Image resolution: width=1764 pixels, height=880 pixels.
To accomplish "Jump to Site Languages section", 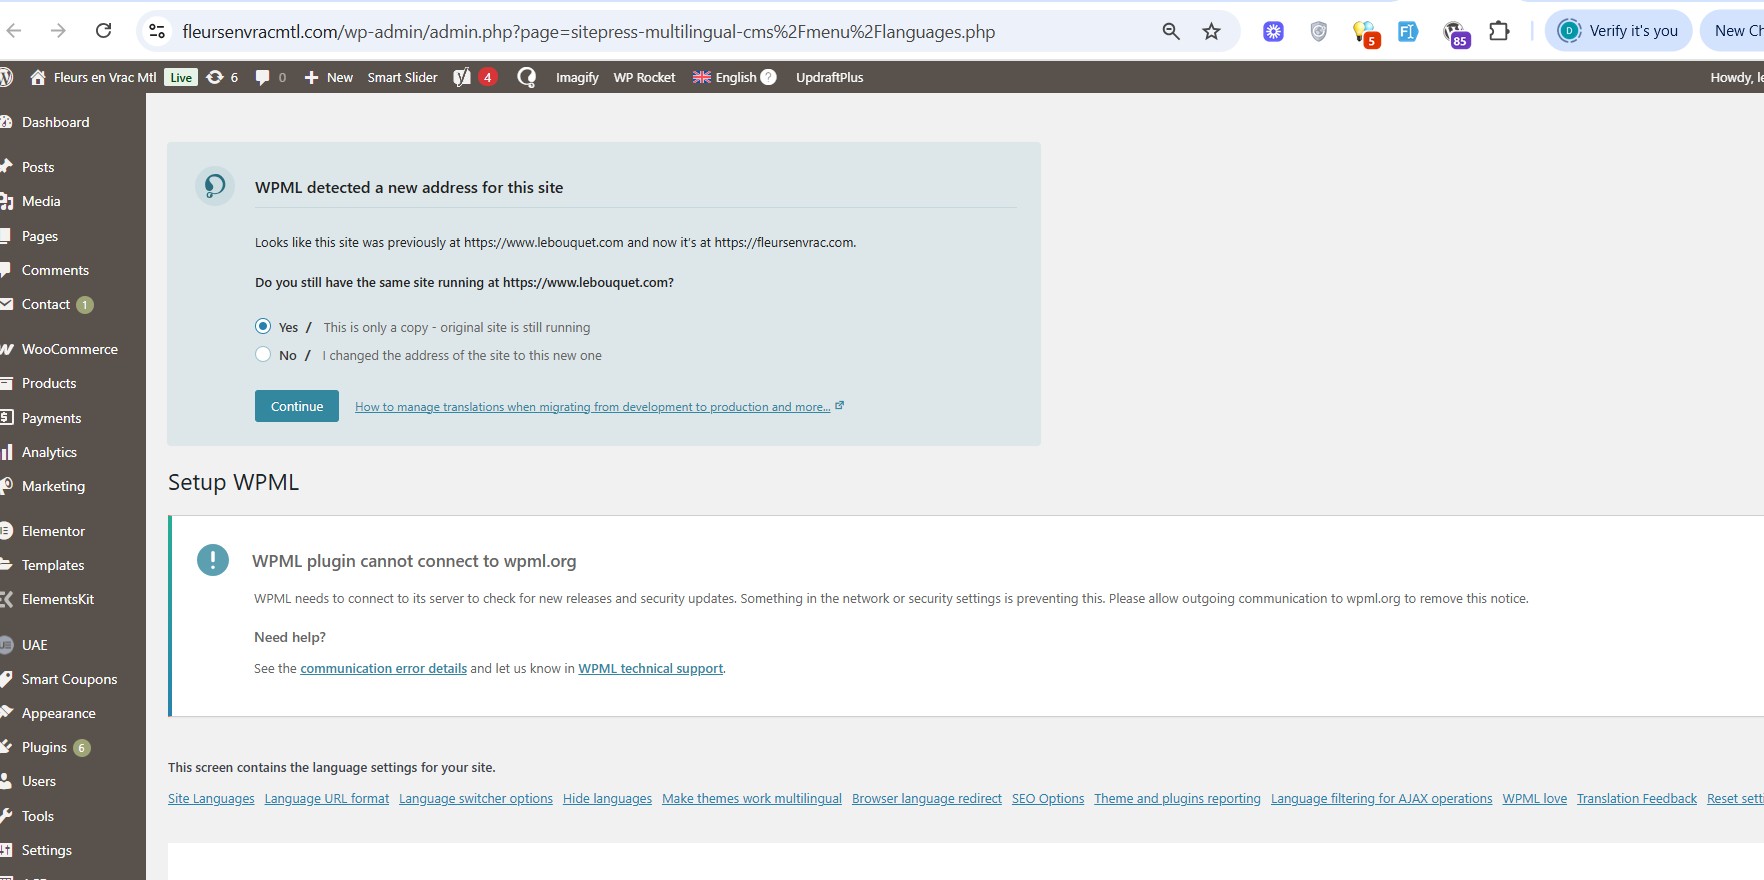I will (211, 798).
